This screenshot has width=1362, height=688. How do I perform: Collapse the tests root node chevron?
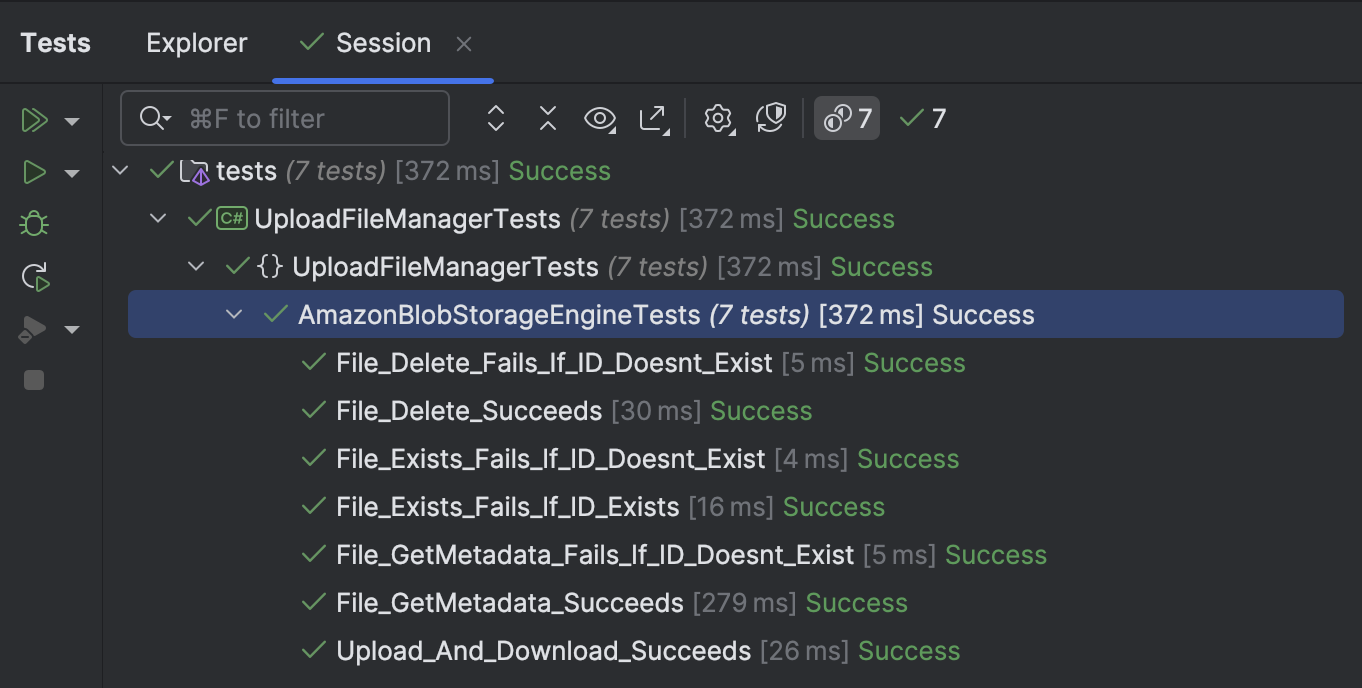pyautogui.click(x=120, y=170)
